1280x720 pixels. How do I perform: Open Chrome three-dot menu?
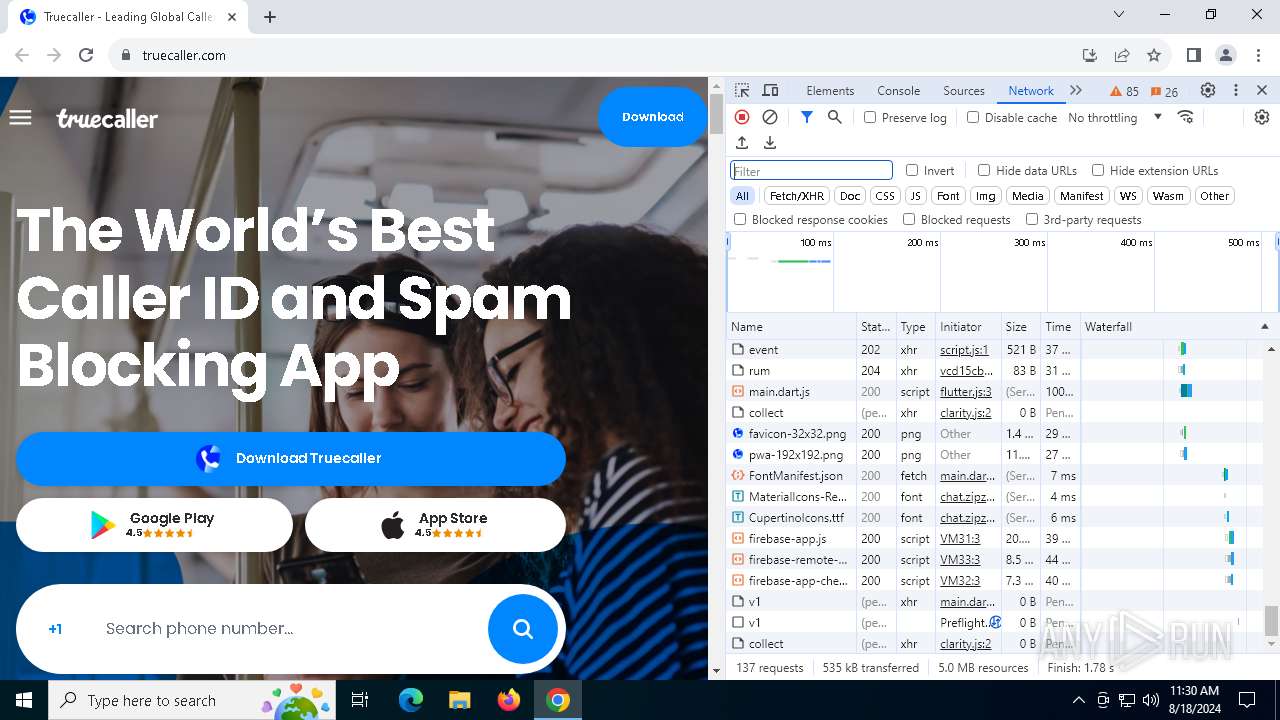pos(1257,55)
